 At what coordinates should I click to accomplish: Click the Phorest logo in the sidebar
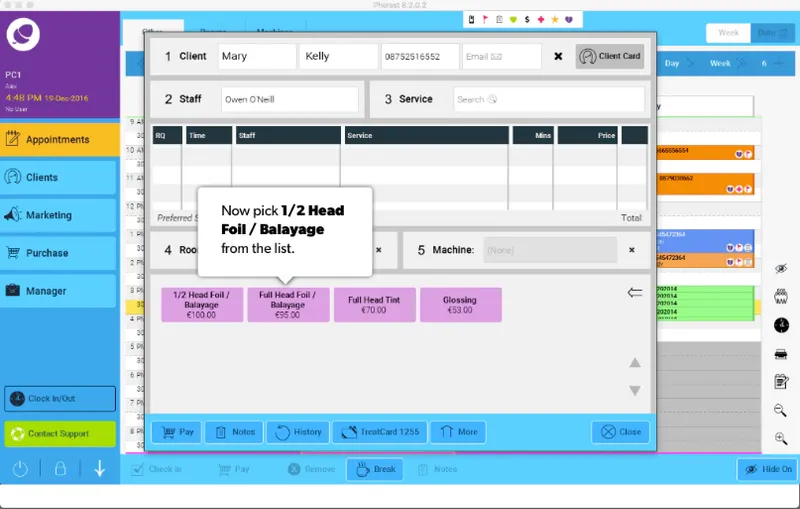click(x=23, y=34)
